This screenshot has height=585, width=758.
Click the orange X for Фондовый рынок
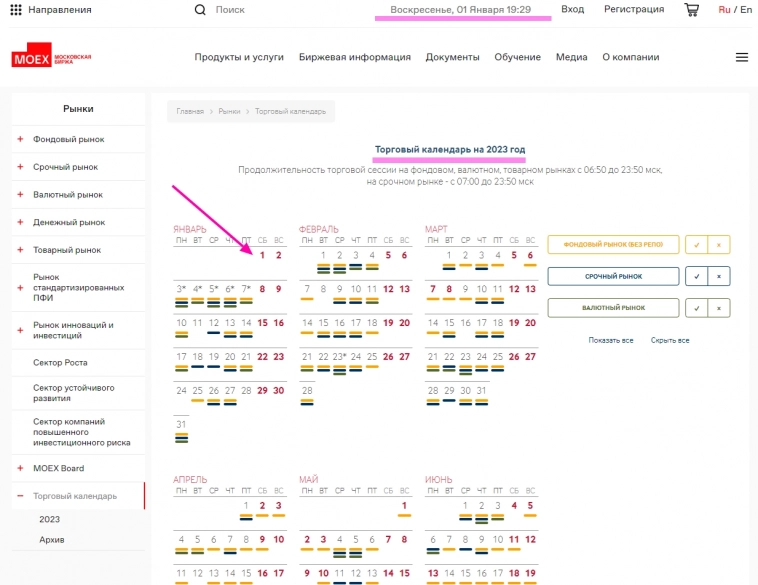[718, 245]
